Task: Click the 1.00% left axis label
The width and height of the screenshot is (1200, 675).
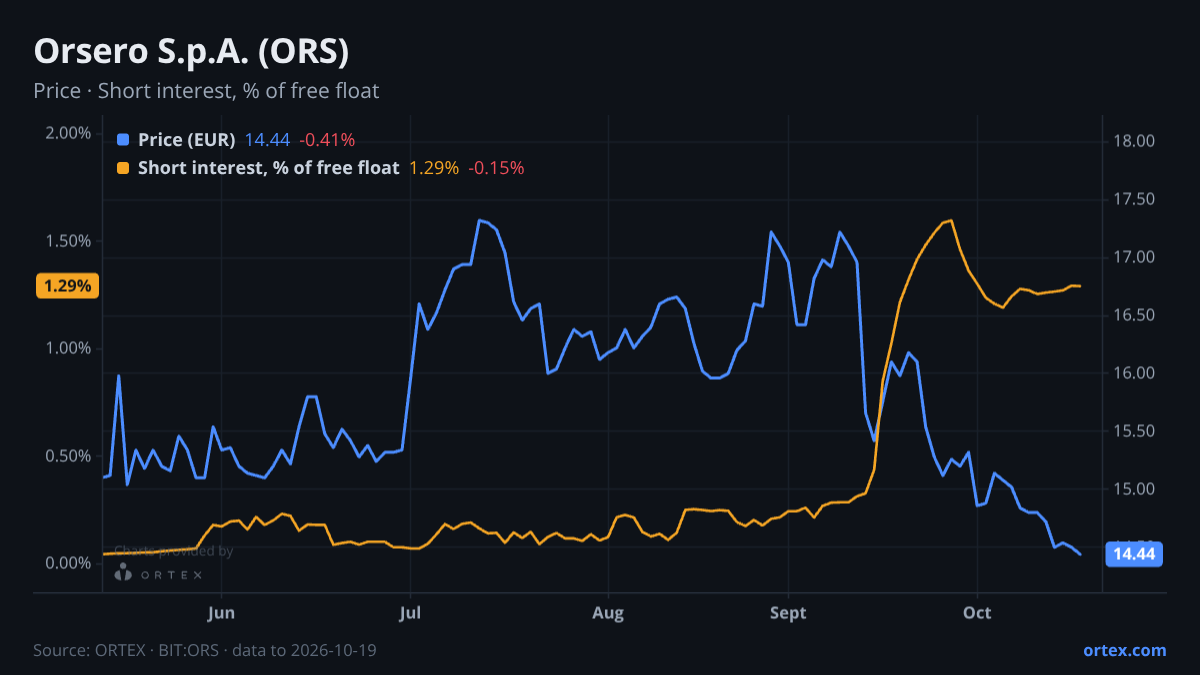Action: pos(69,348)
